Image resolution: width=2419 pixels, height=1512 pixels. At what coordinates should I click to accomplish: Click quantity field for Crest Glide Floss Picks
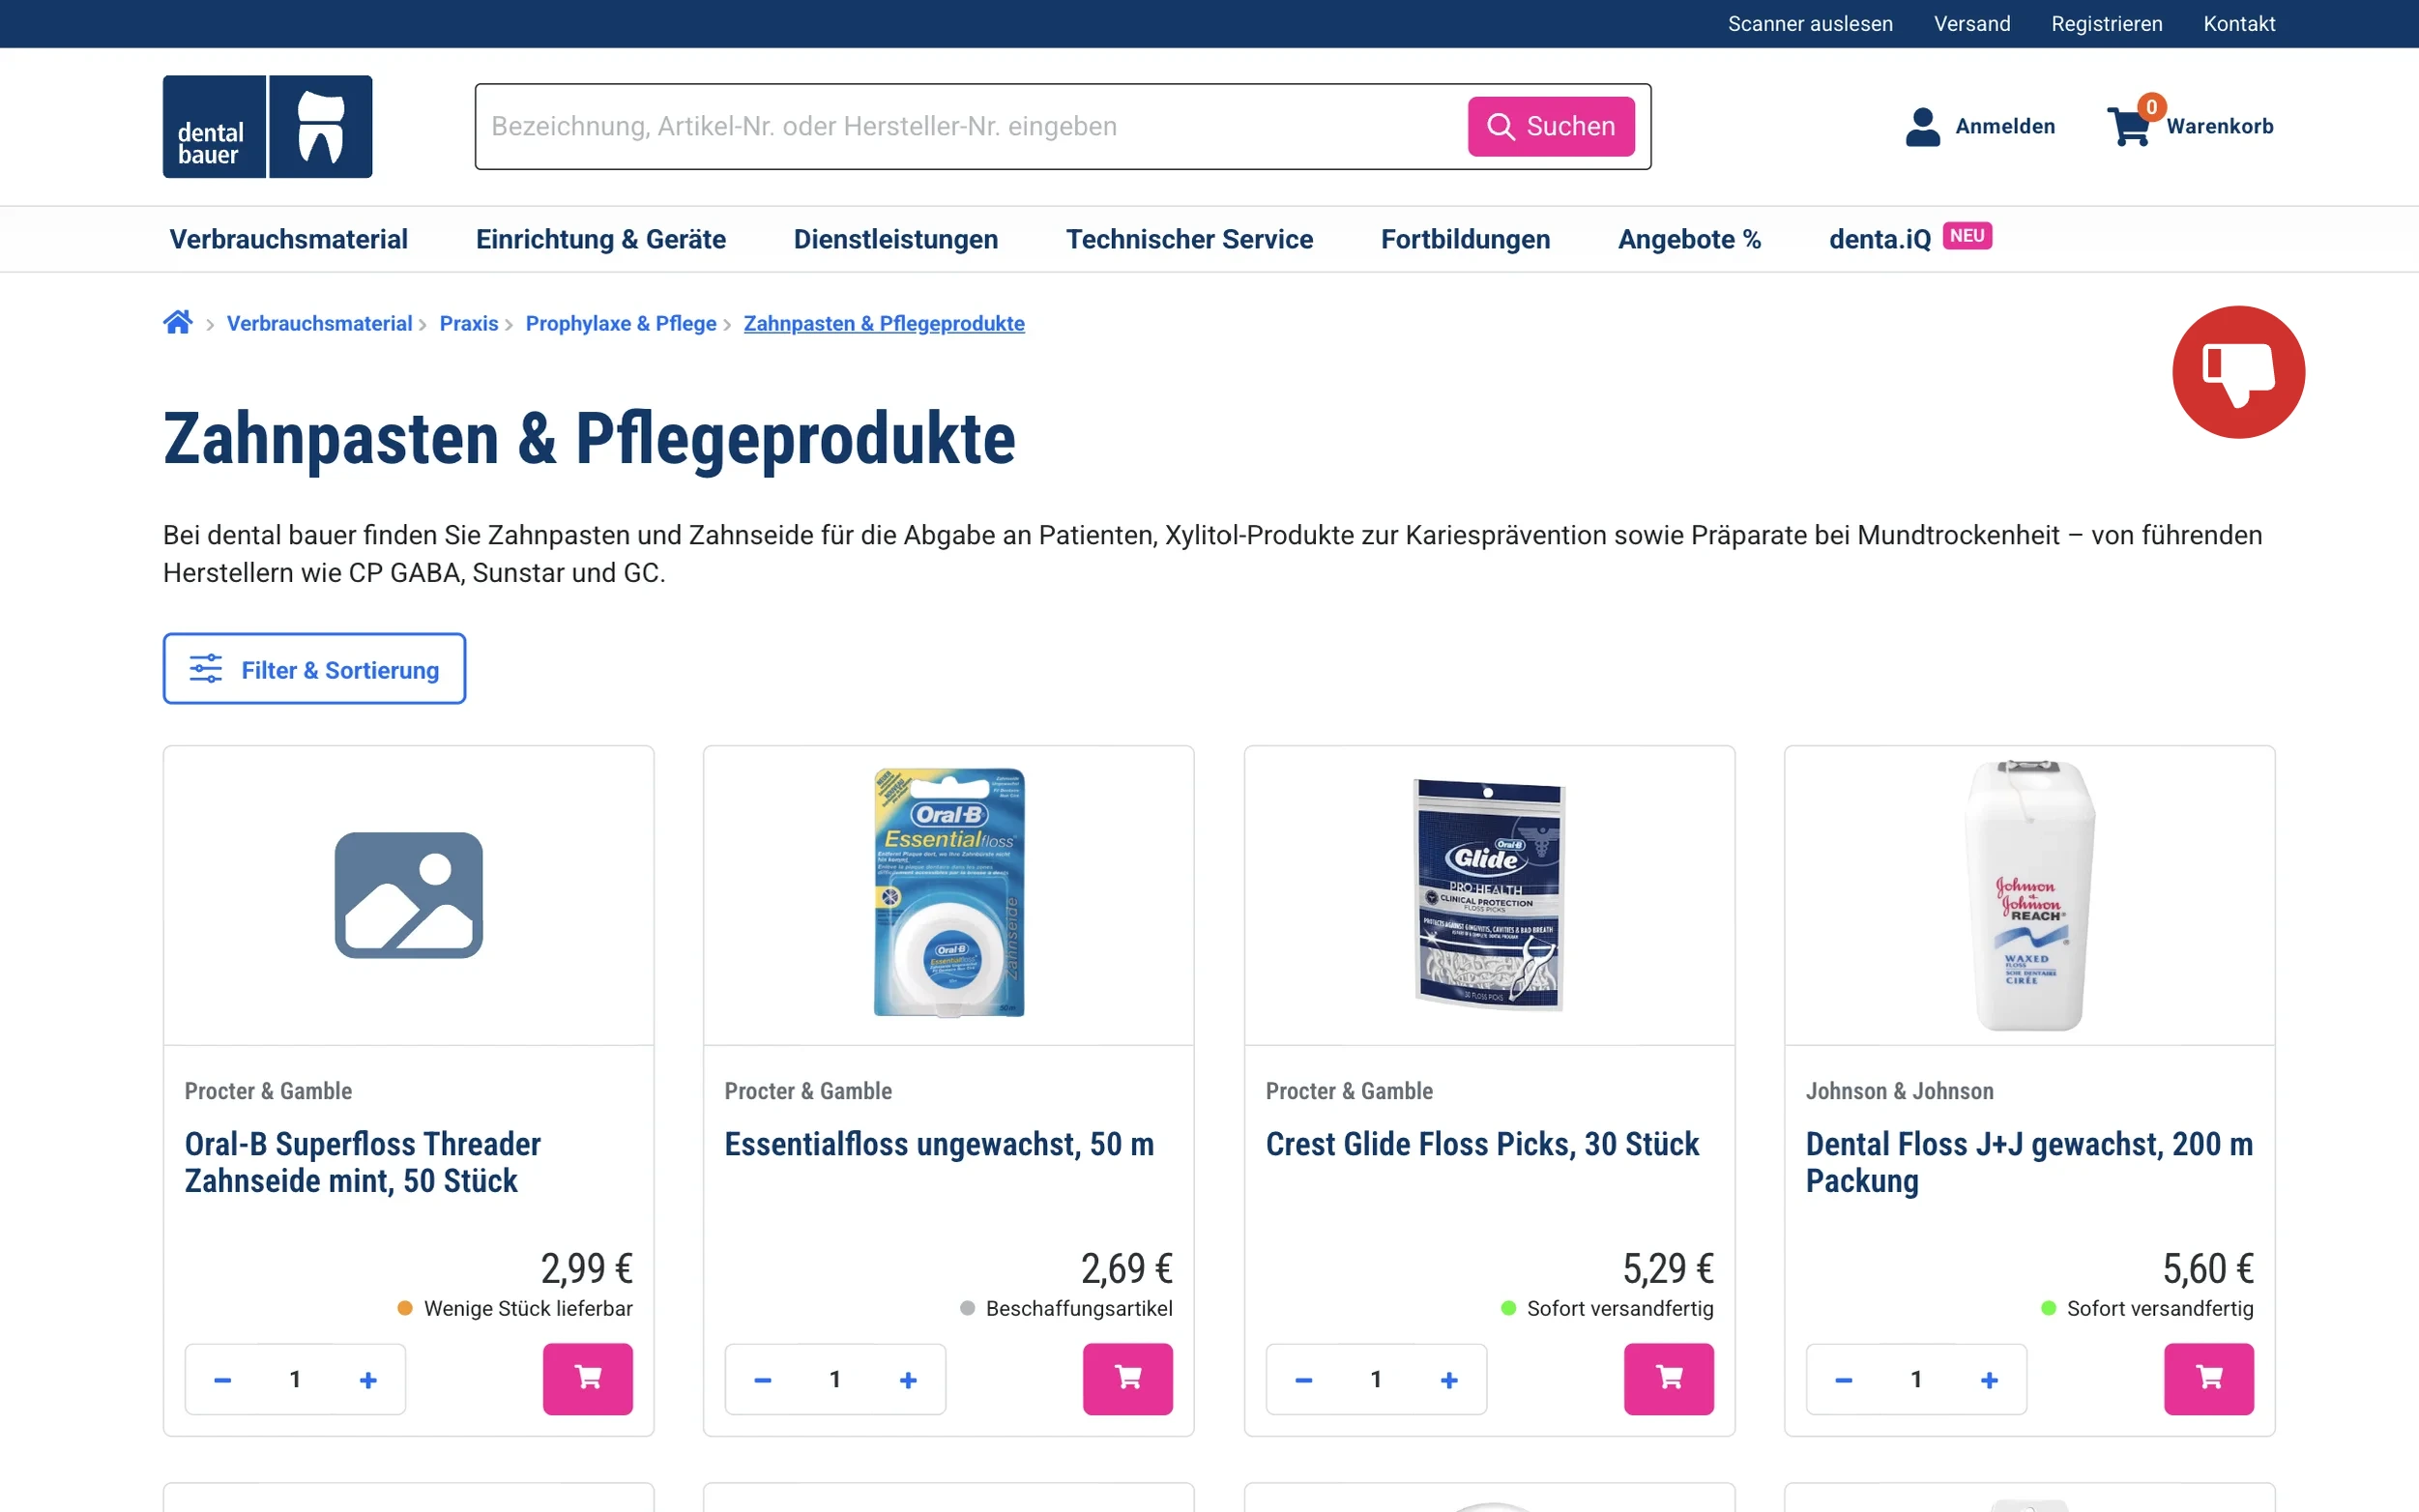tap(1376, 1380)
